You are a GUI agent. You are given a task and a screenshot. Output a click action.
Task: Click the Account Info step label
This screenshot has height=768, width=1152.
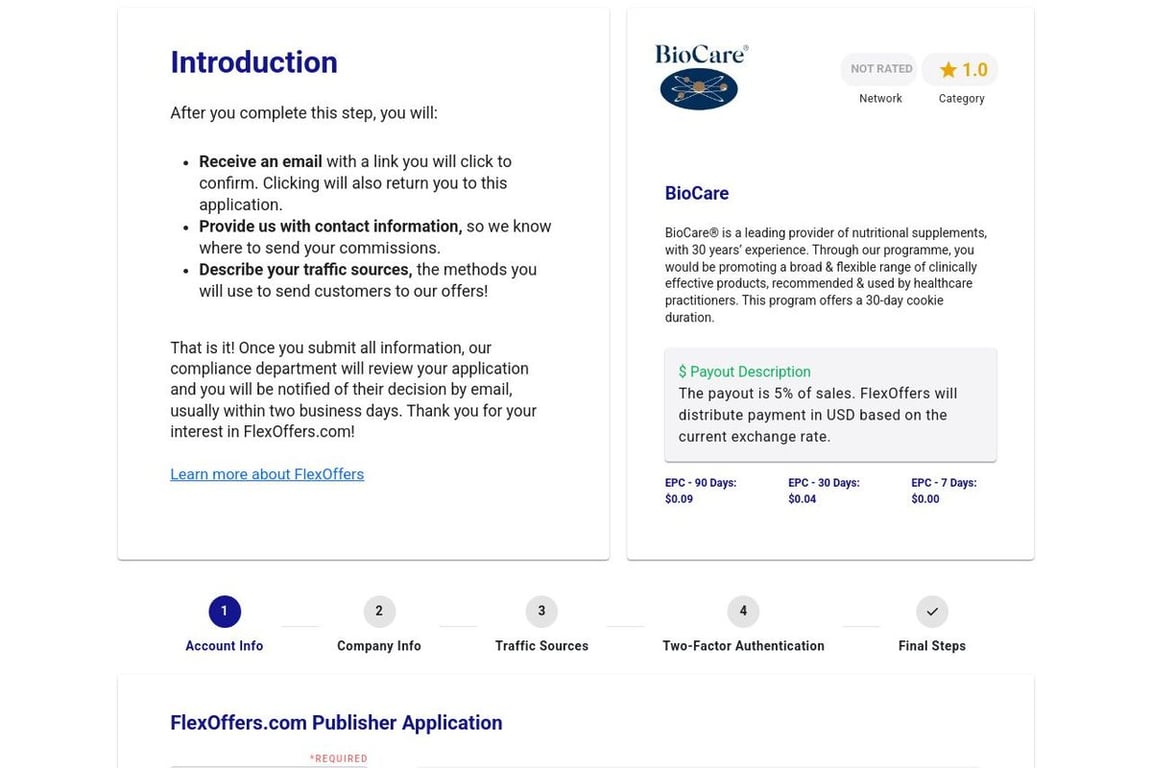(224, 646)
